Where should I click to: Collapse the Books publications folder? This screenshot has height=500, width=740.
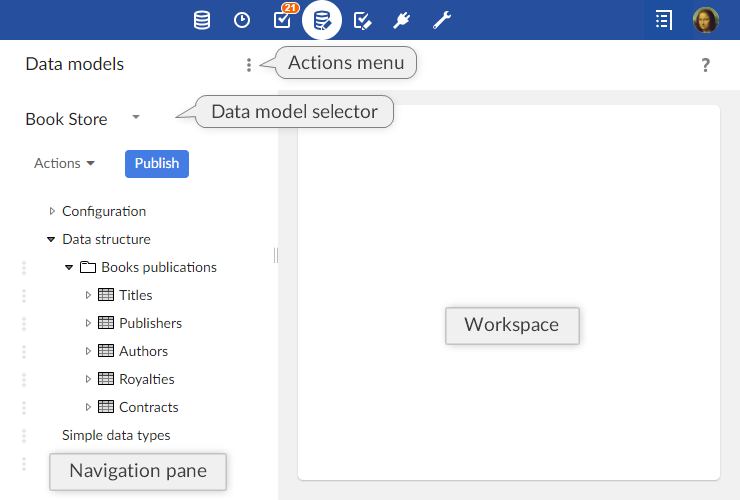69,268
